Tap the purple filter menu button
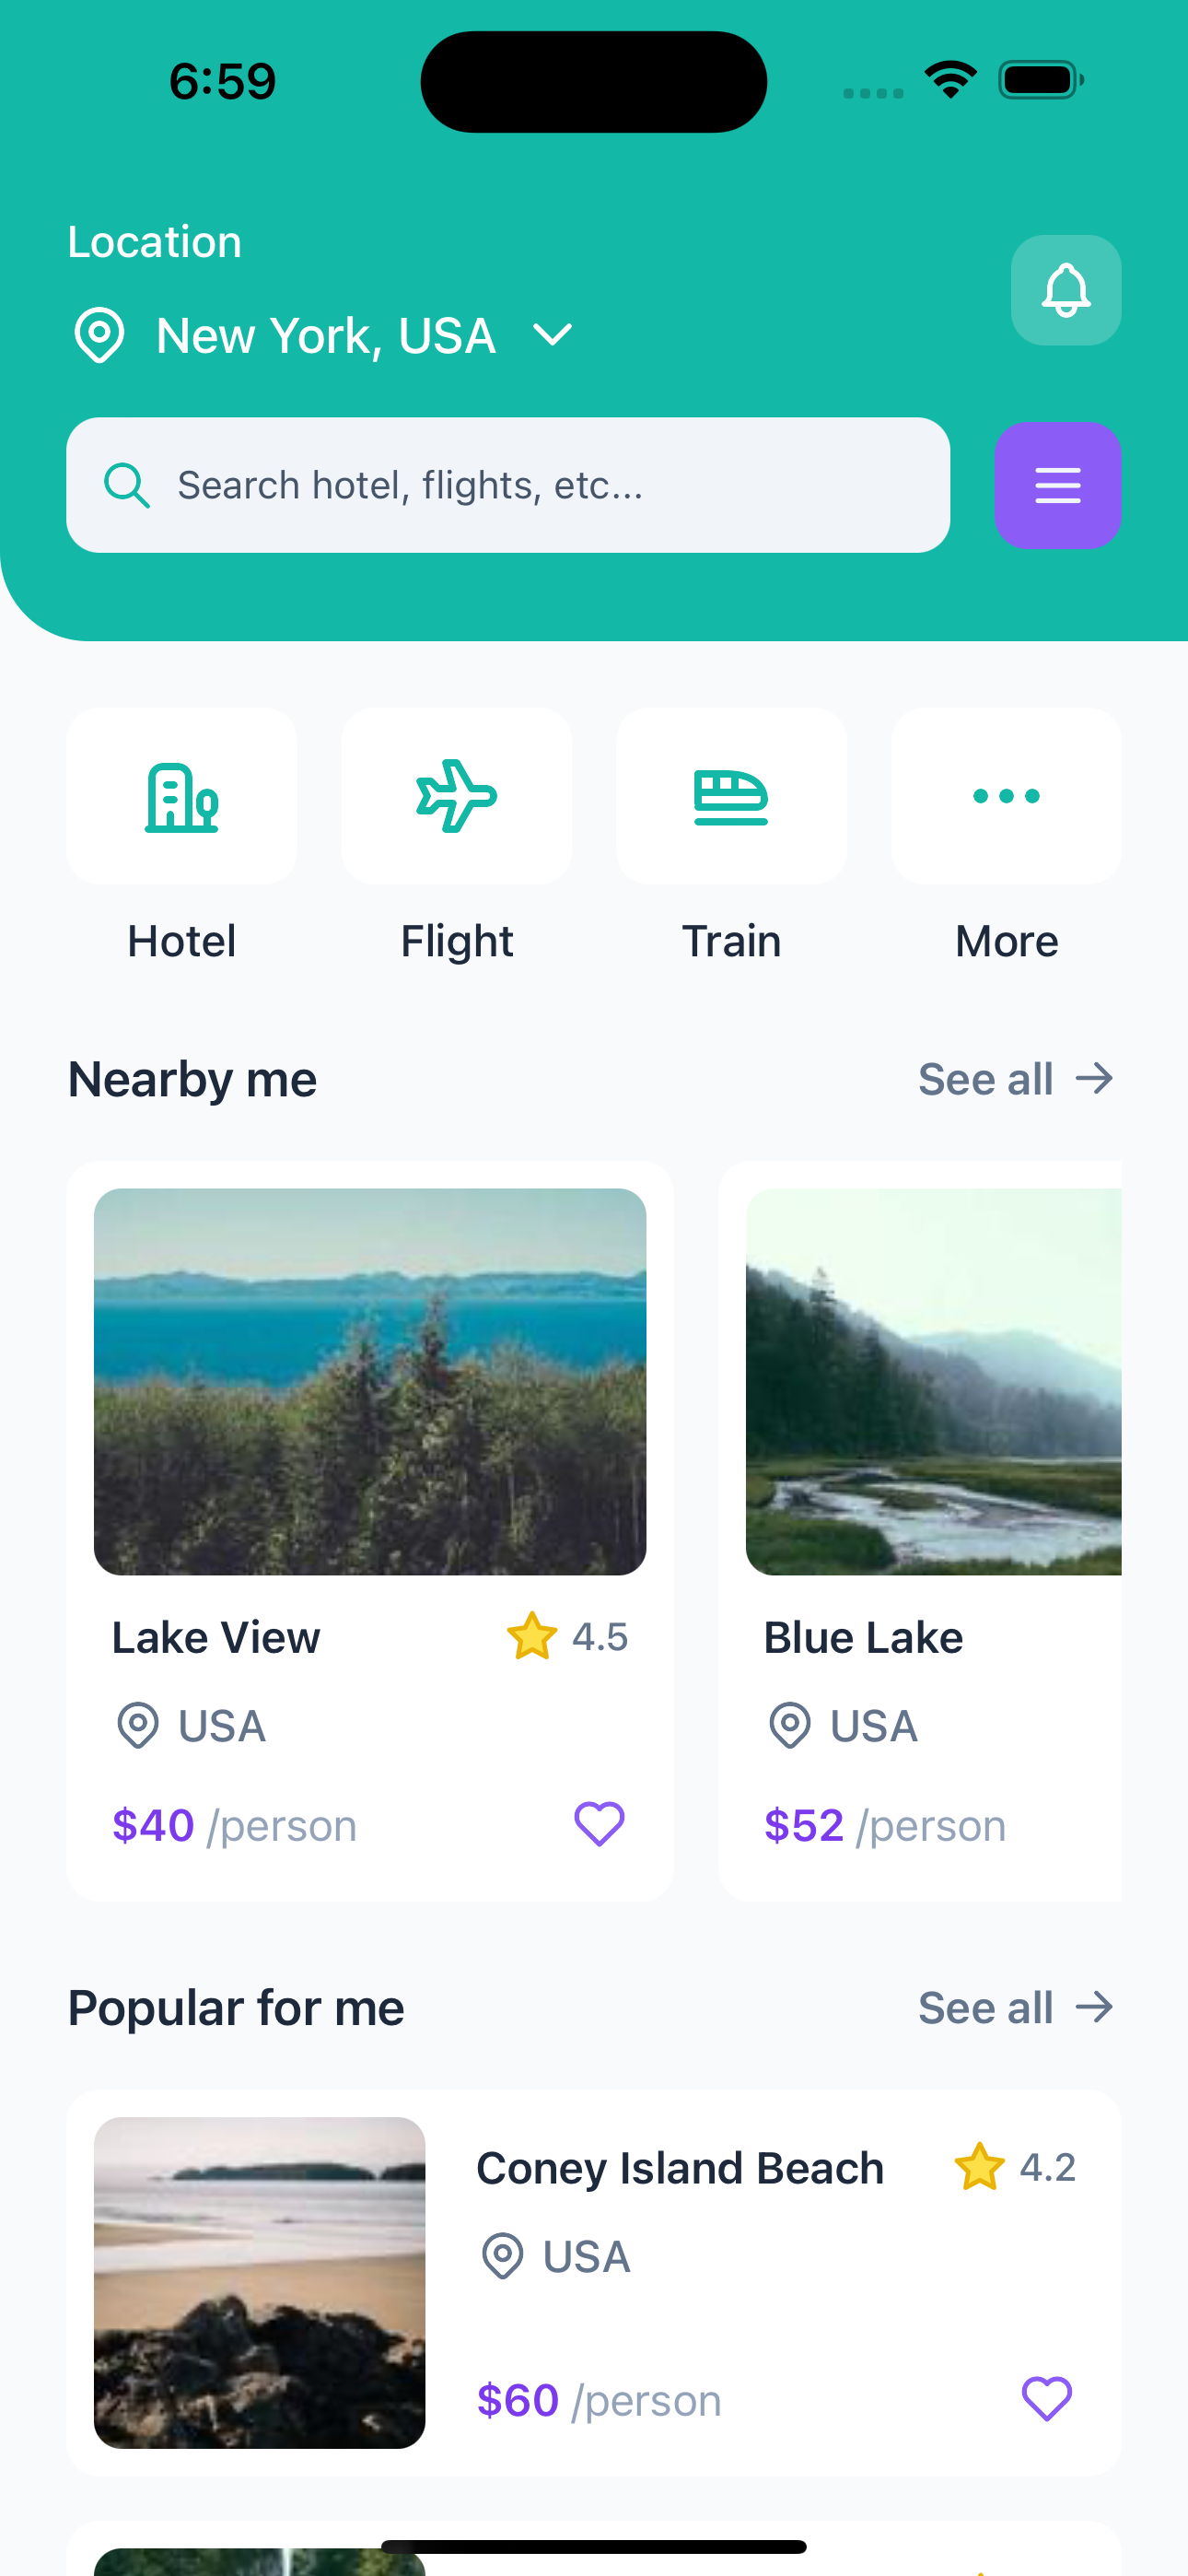 pyautogui.click(x=1057, y=485)
